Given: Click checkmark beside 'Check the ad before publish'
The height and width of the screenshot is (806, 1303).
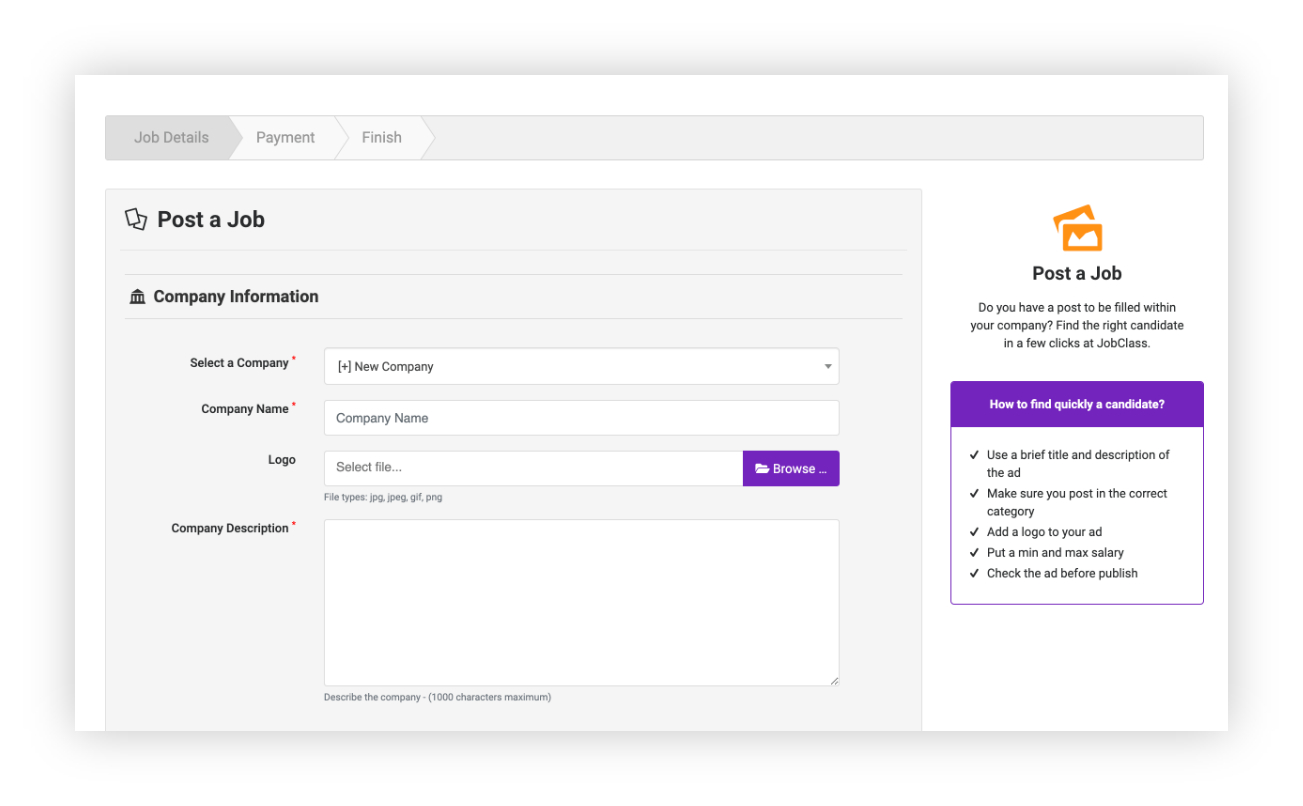Looking at the screenshot, I should [974, 574].
